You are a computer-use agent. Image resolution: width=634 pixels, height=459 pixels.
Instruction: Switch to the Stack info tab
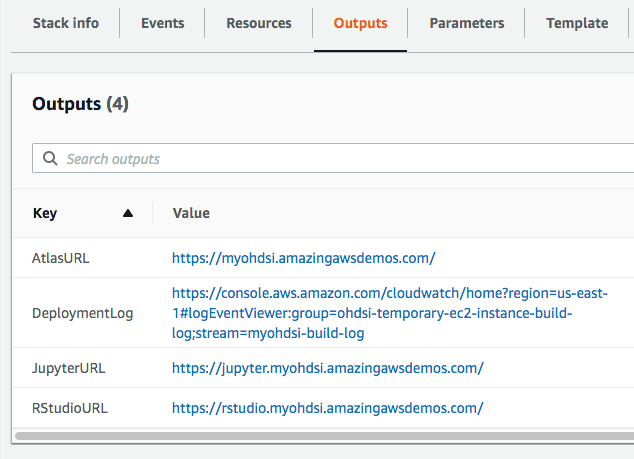pyautogui.click(x=66, y=23)
